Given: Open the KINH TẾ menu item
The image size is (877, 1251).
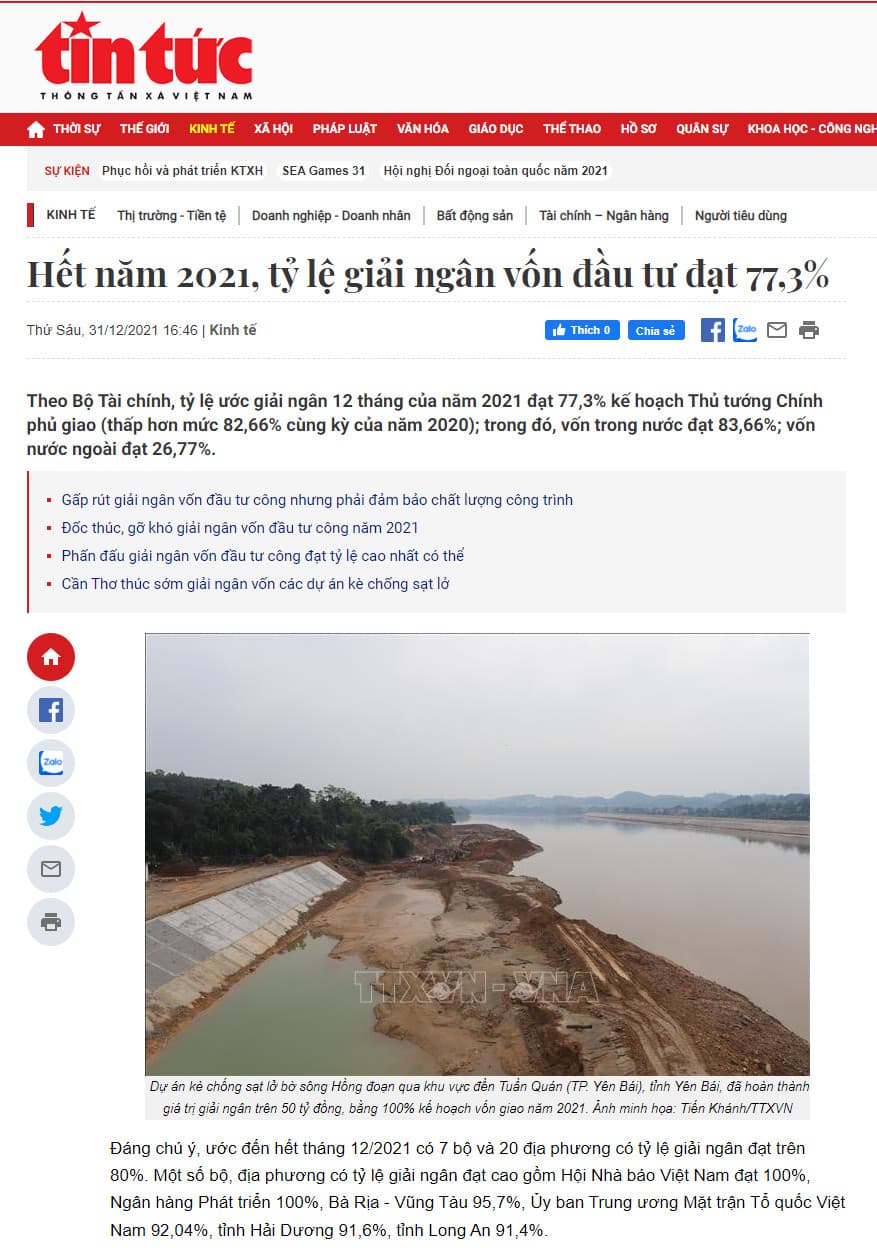Looking at the screenshot, I should coord(212,129).
